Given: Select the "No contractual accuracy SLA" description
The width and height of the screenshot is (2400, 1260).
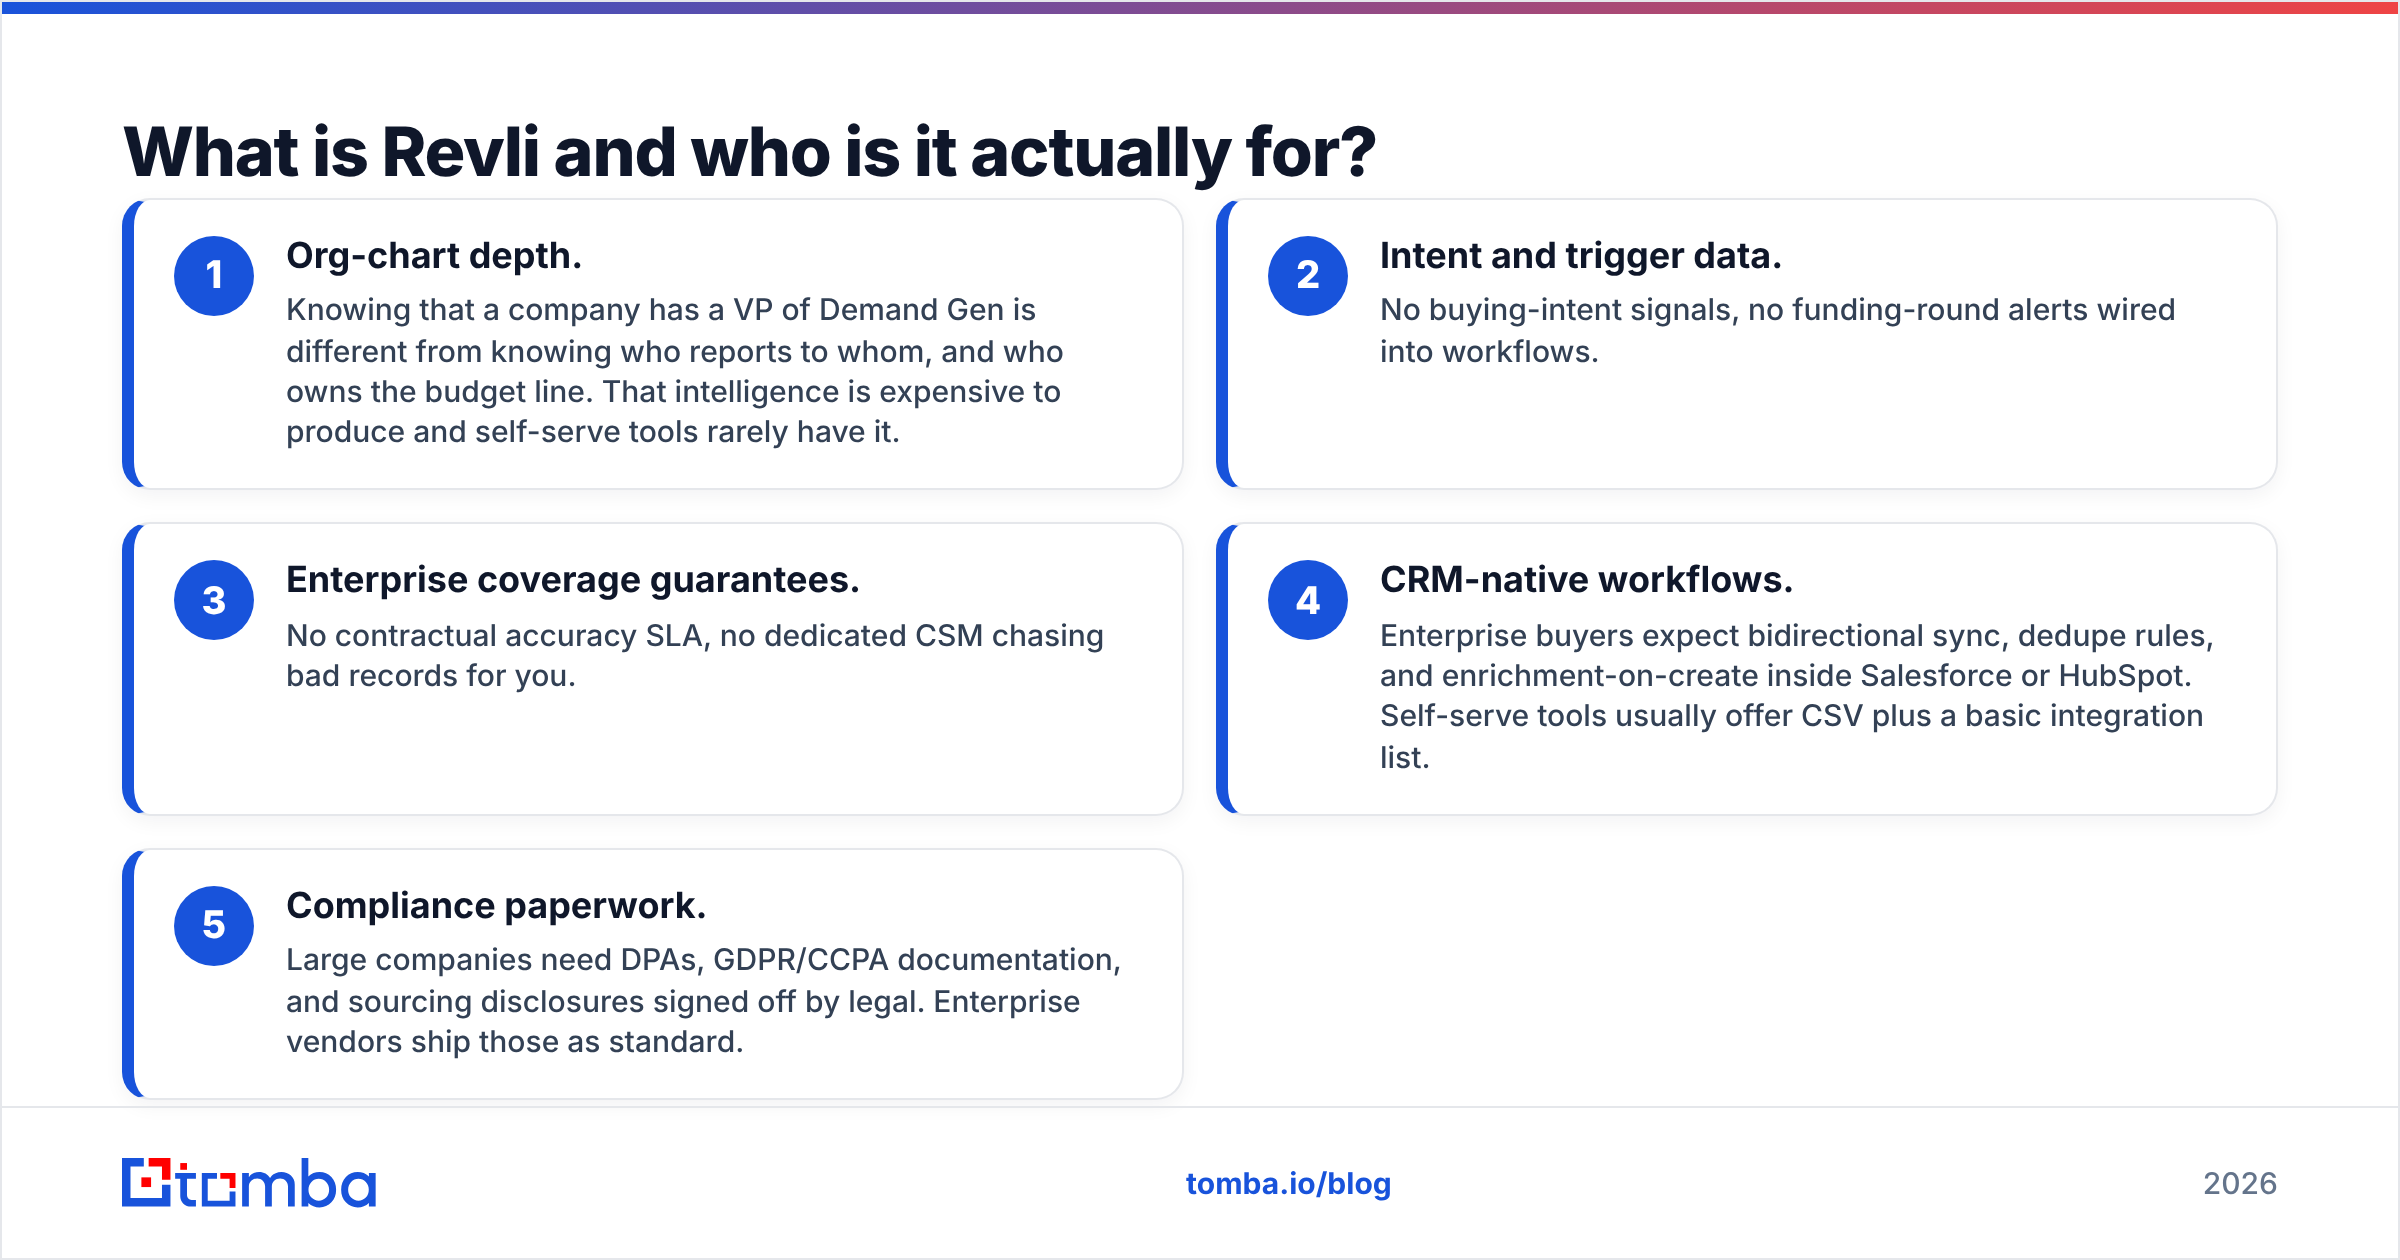Looking at the screenshot, I should [x=695, y=656].
